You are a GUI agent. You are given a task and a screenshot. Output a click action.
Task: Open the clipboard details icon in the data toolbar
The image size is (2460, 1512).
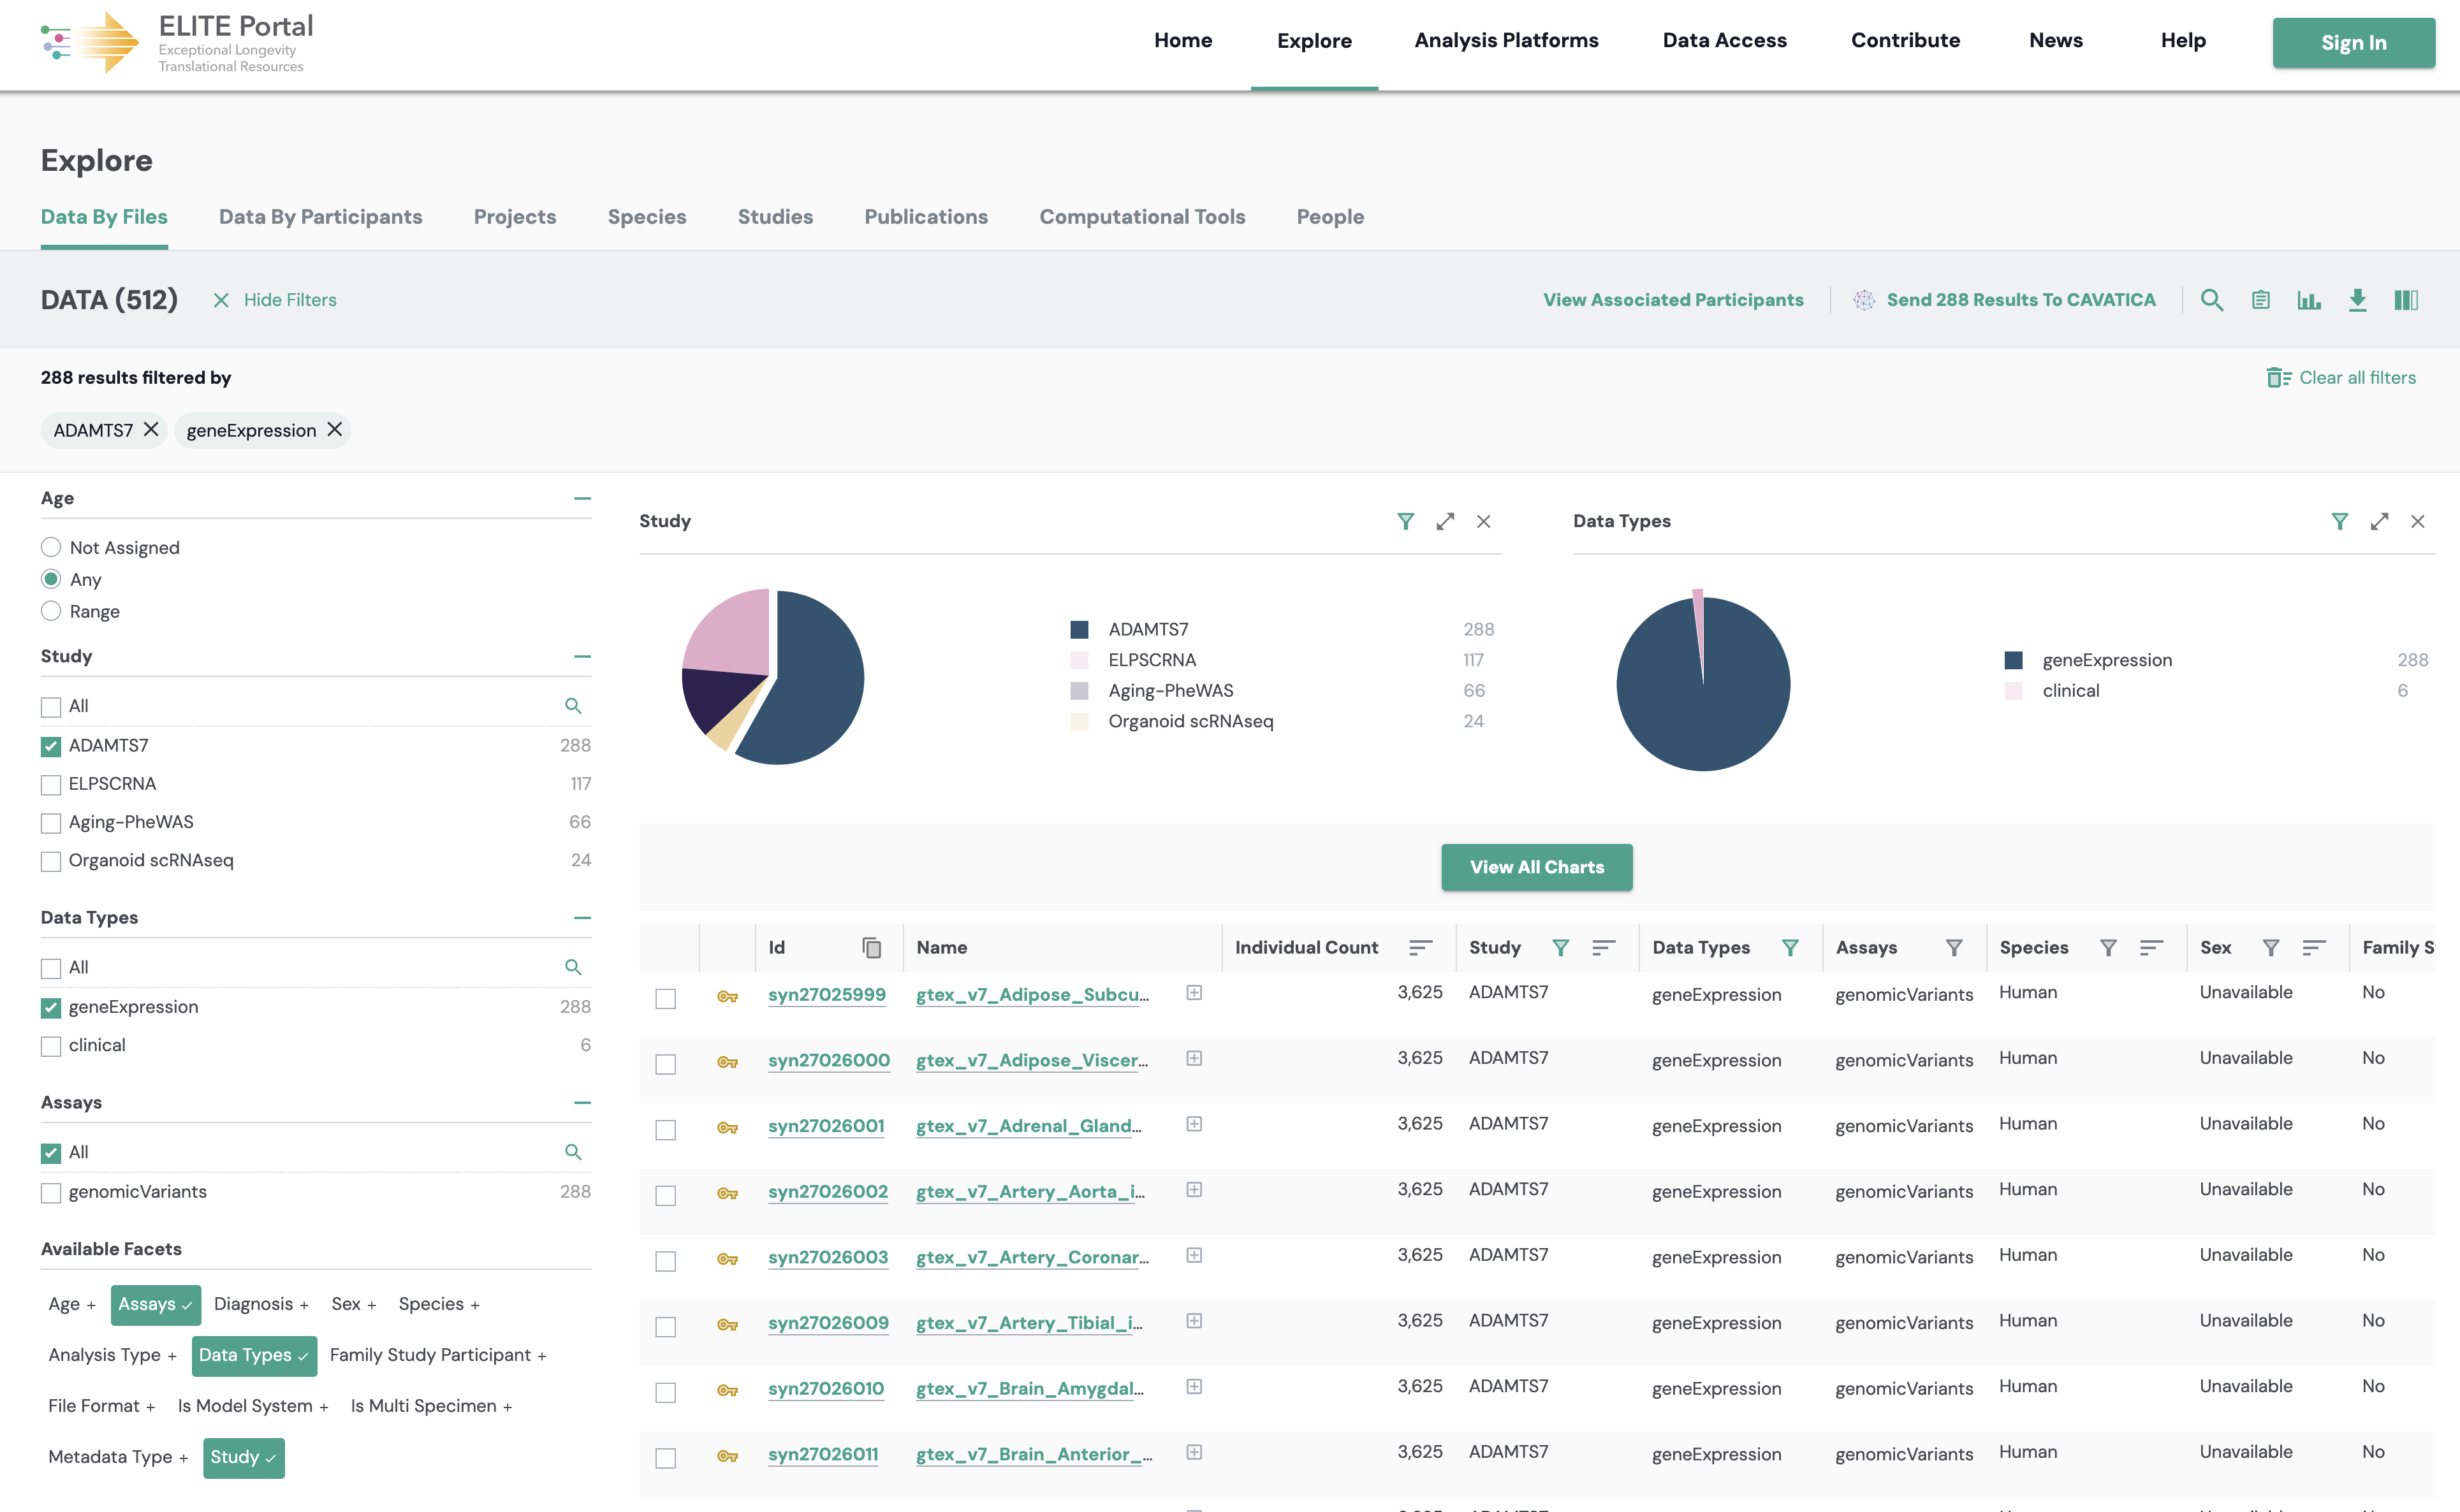(2261, 300)
